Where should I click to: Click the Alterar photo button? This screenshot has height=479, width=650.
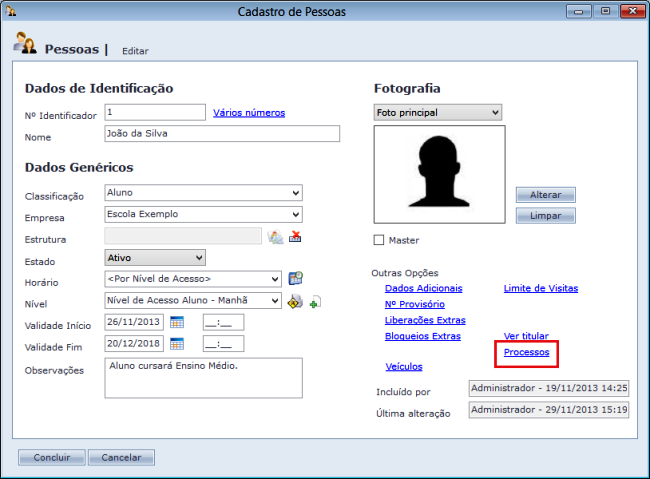click(545, 195)
